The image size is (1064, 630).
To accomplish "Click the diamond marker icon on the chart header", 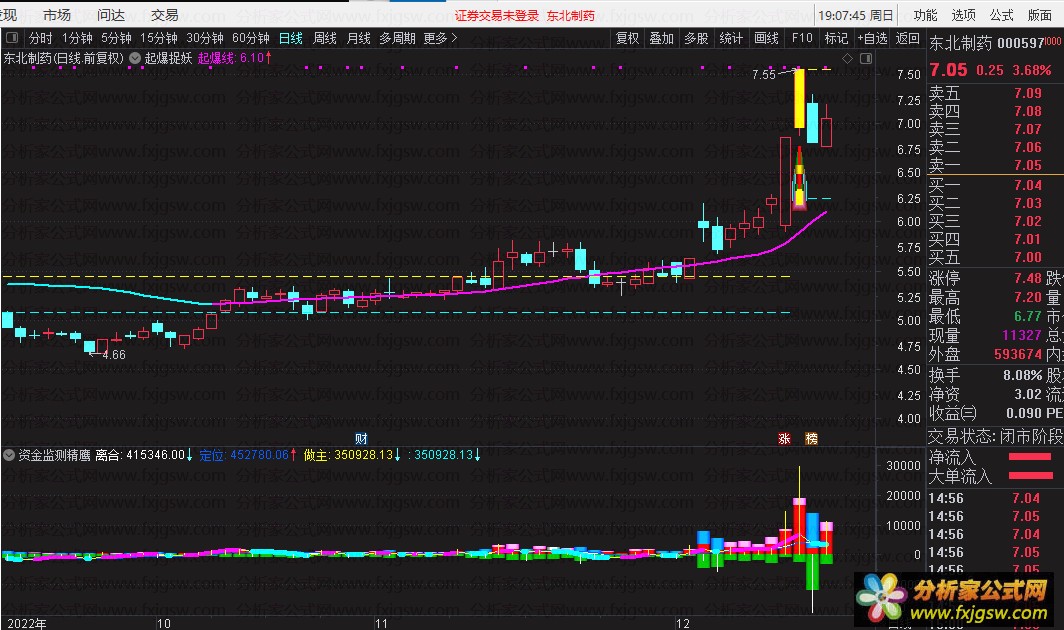I will pos(848,58).
